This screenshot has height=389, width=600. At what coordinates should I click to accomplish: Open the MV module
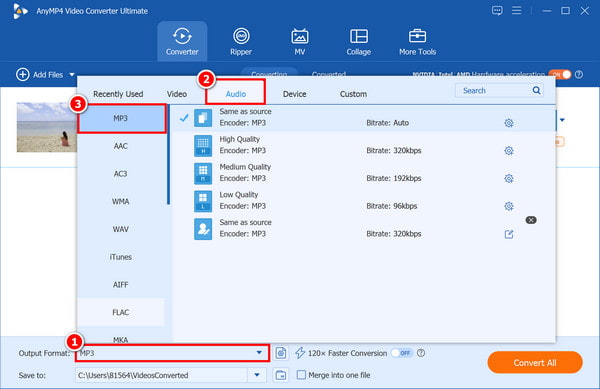click(x=300, y=41)
